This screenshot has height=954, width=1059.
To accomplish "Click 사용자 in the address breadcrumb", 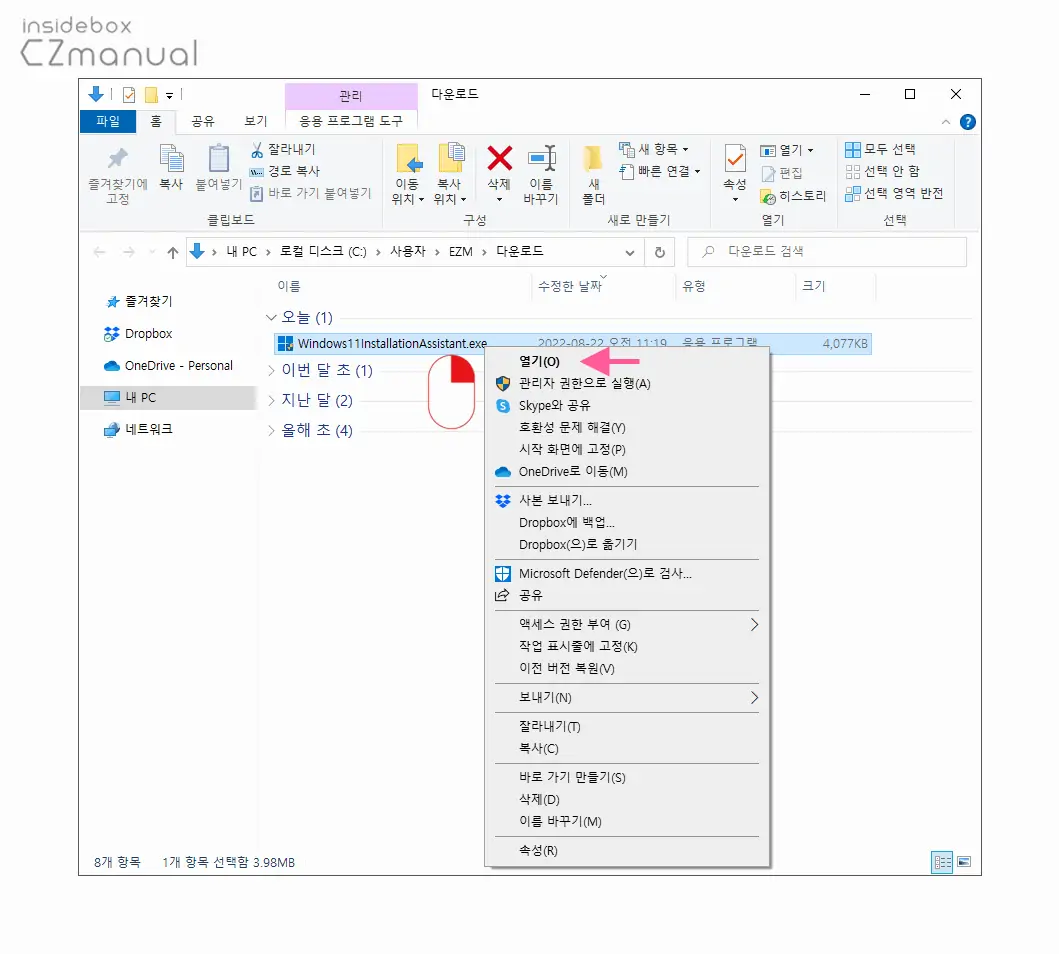I will (408, 252).
